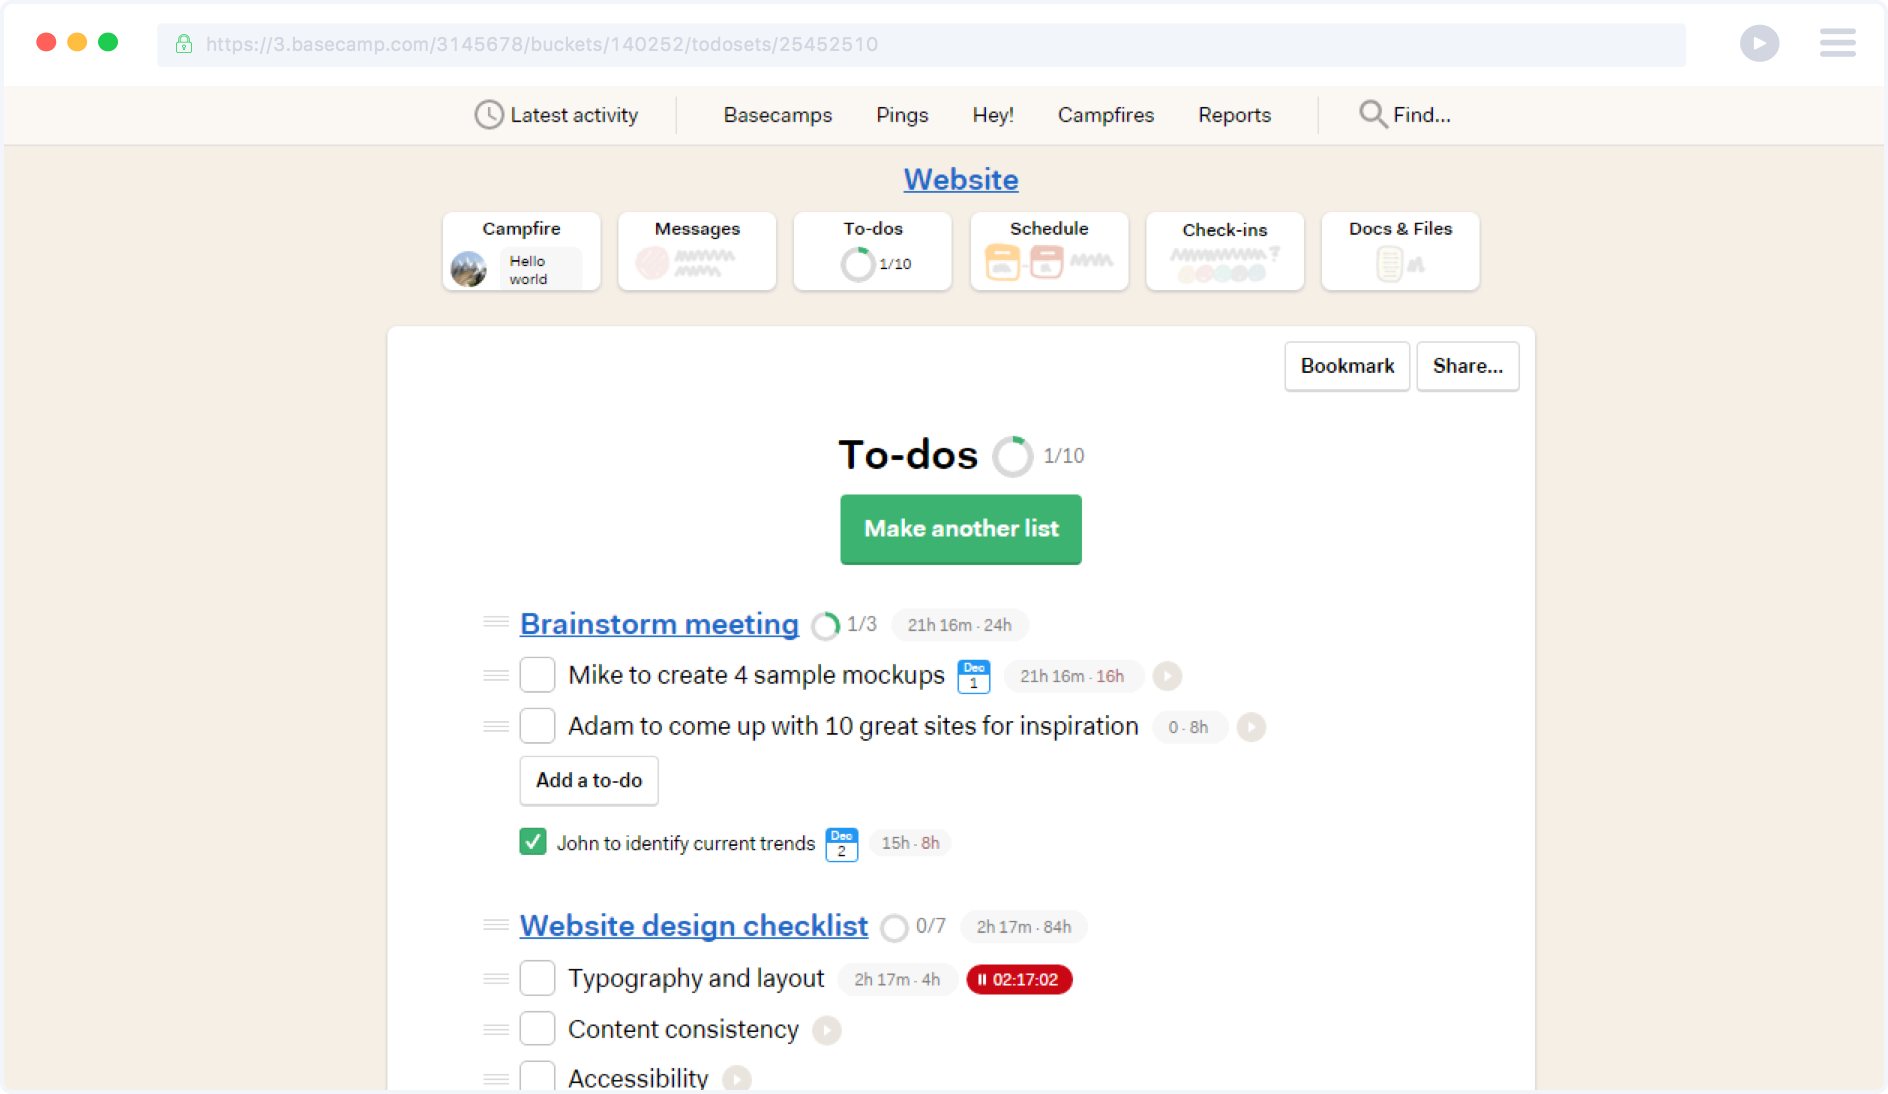1888x1094 pixels.
Task: Click the Campfire avatar thumbnail
Action: pos(468,269)
